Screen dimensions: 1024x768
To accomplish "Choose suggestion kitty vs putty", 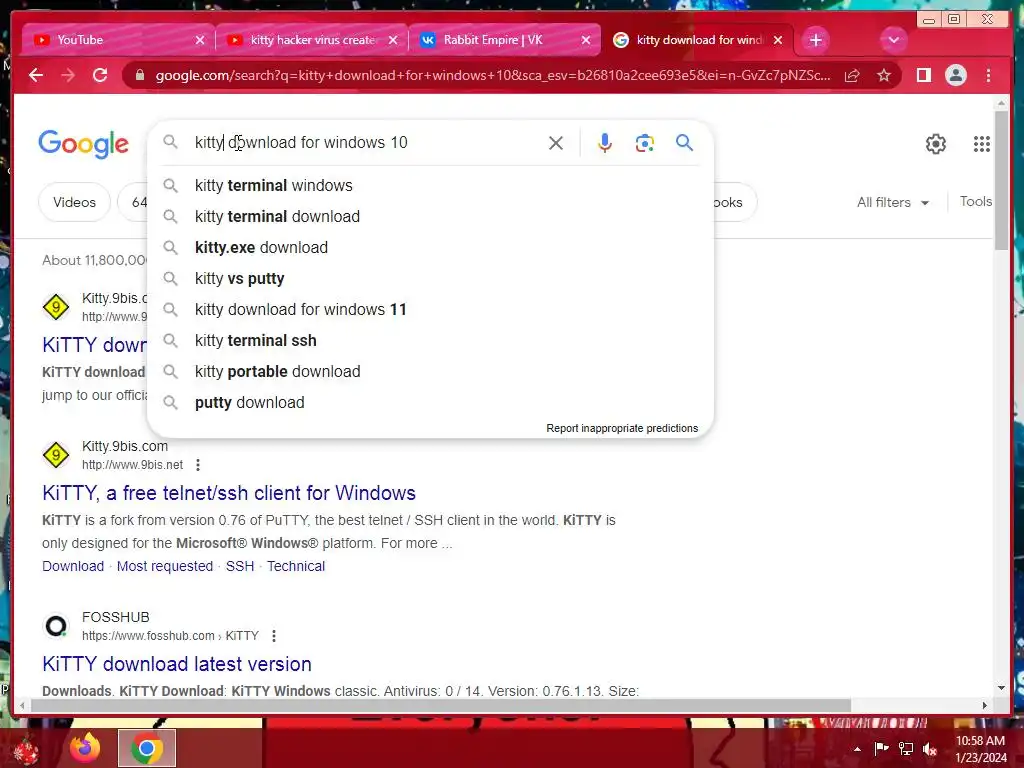I will [430, 279].
